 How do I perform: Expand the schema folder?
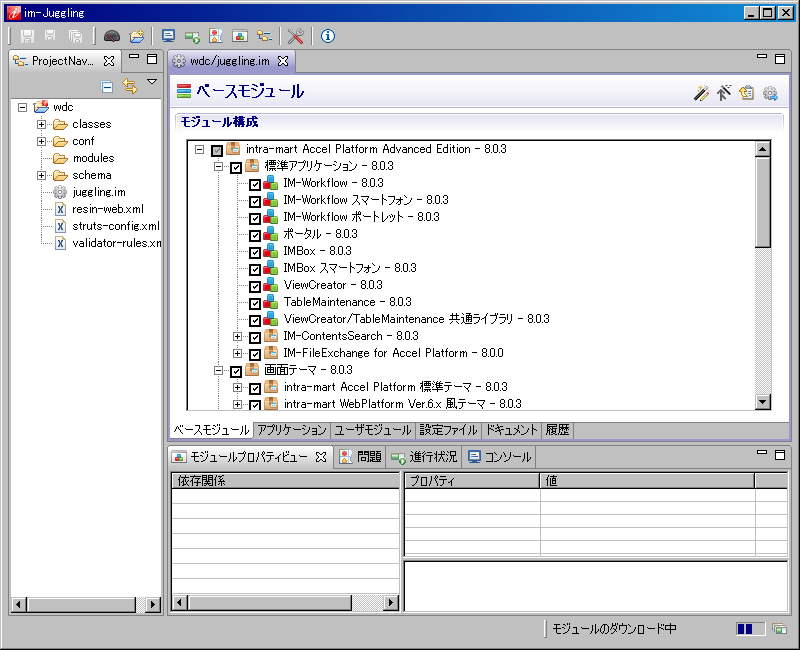[x=41, y=175]
